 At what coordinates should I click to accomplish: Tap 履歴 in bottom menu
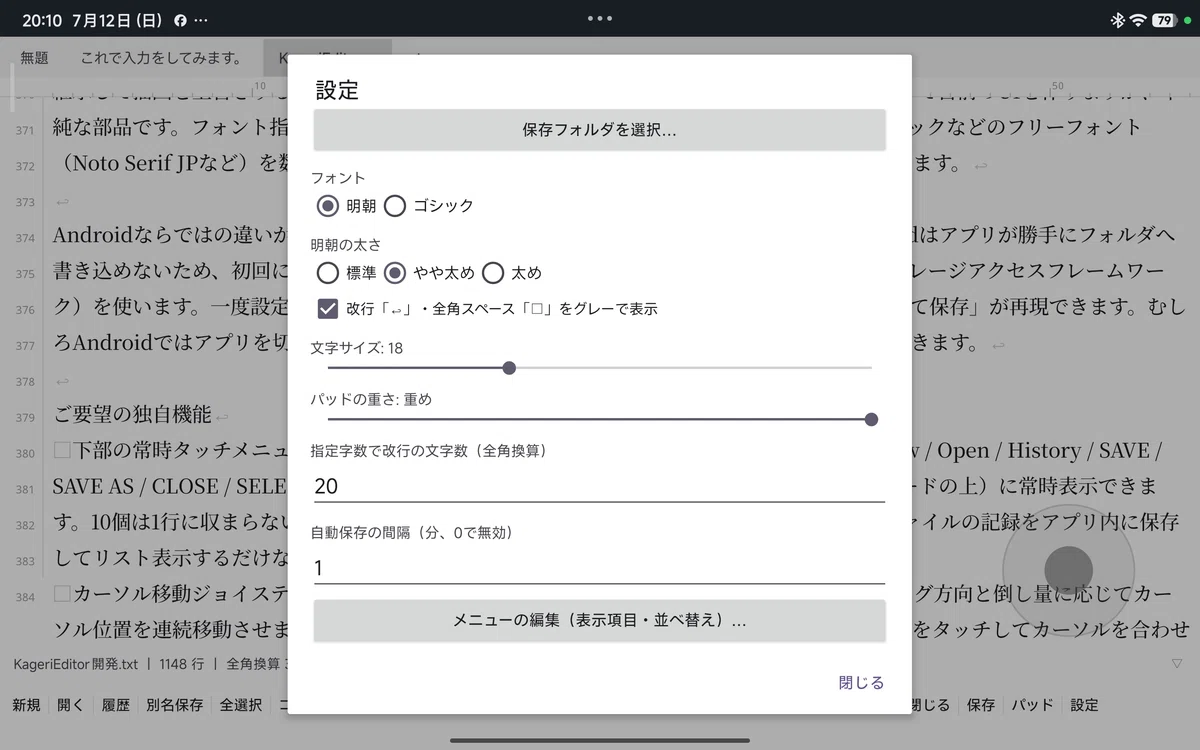coord(116,705)
